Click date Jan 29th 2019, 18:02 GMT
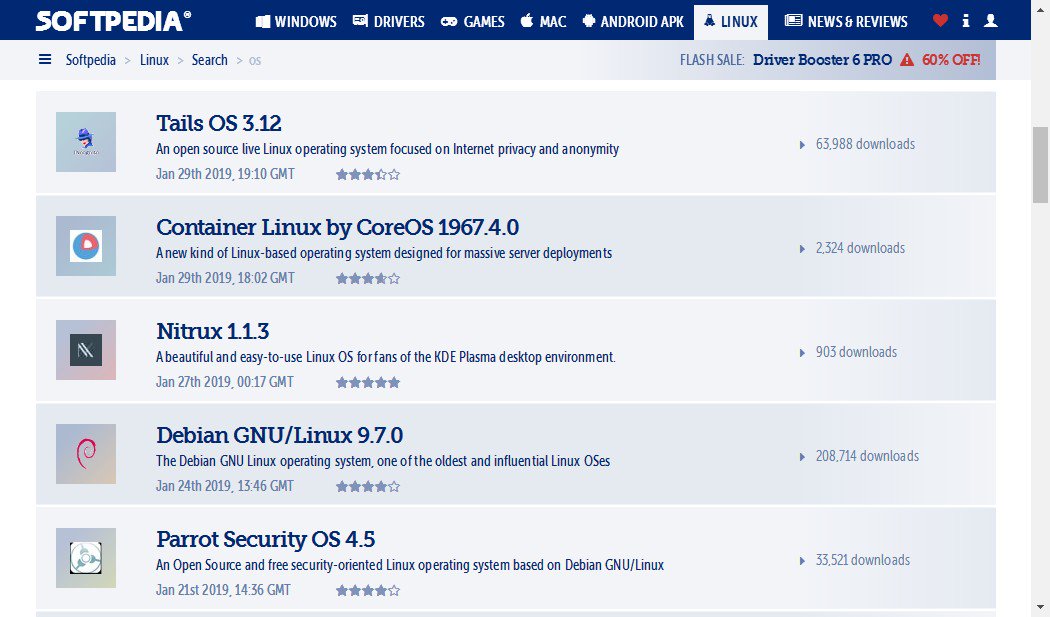Viewport: 1050px width, 617px height. point(225,277)
